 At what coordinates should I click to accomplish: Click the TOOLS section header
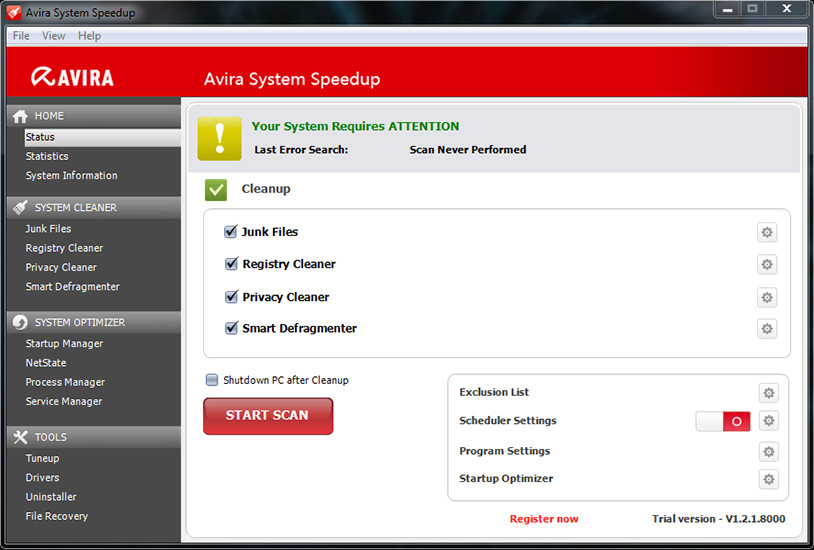pyautogui.click(x=94, y=437)
